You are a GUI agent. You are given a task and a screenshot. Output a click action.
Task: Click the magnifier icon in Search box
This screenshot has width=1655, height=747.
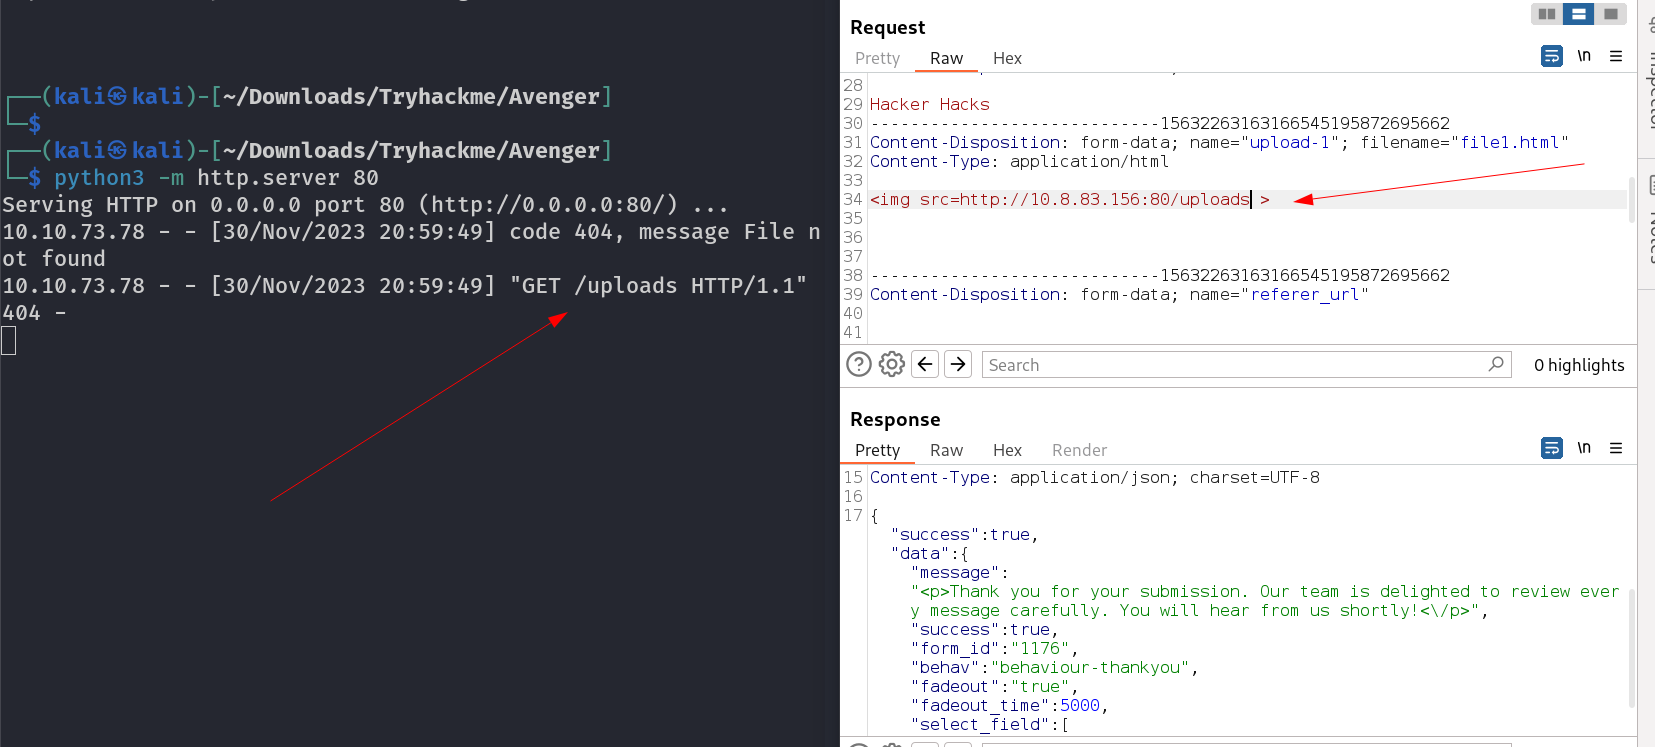pos(1495,364)
